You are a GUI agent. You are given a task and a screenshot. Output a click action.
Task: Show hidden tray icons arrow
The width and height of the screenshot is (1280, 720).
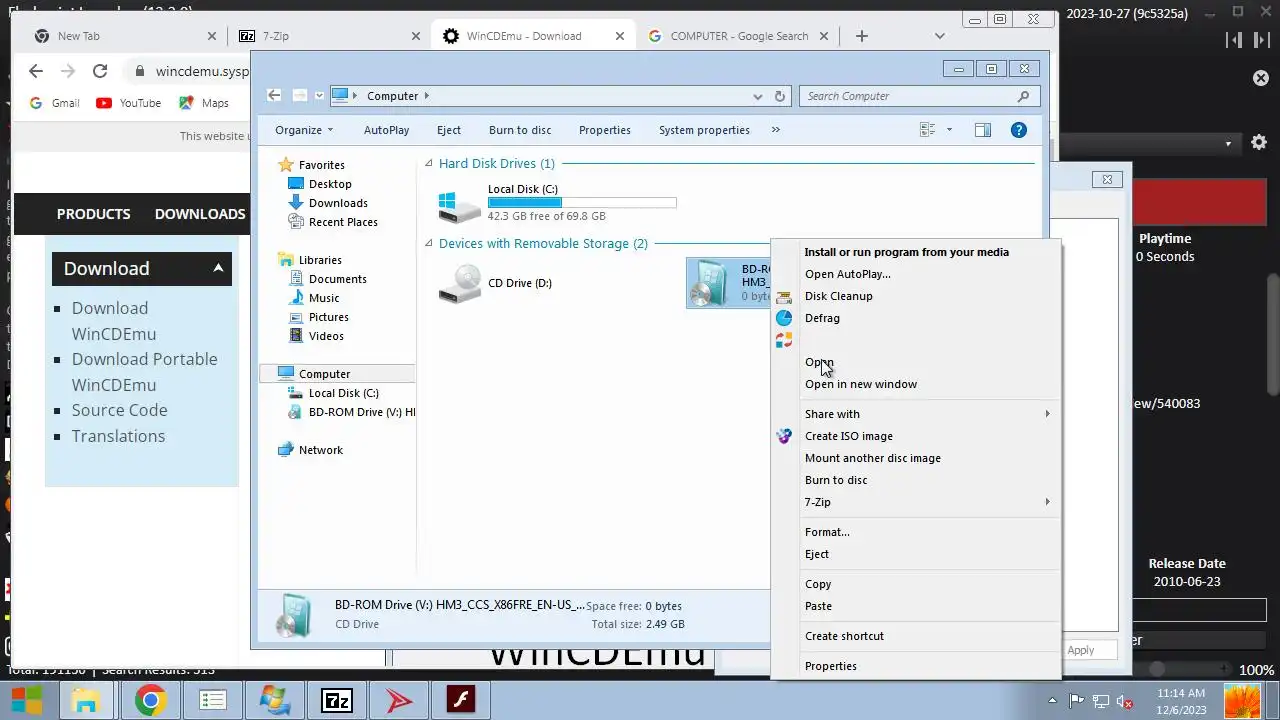point(1052,701)
